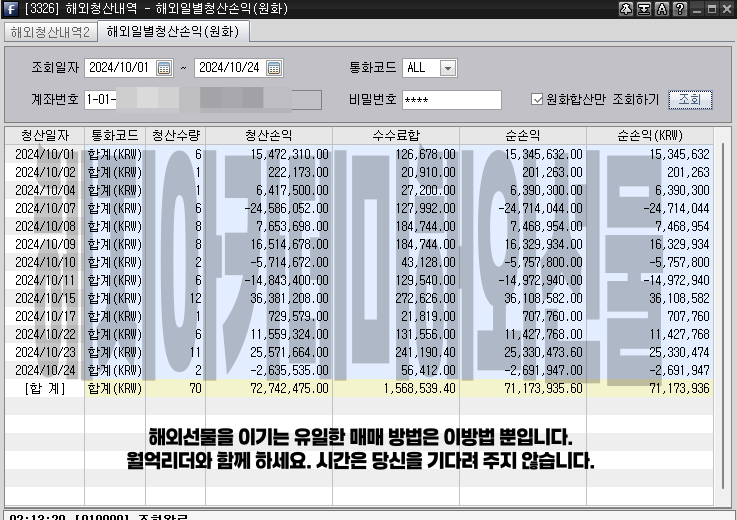The width and height of the screenshot is (737, 520).
Task: Open the end date calendar picker
Action: 274,68
